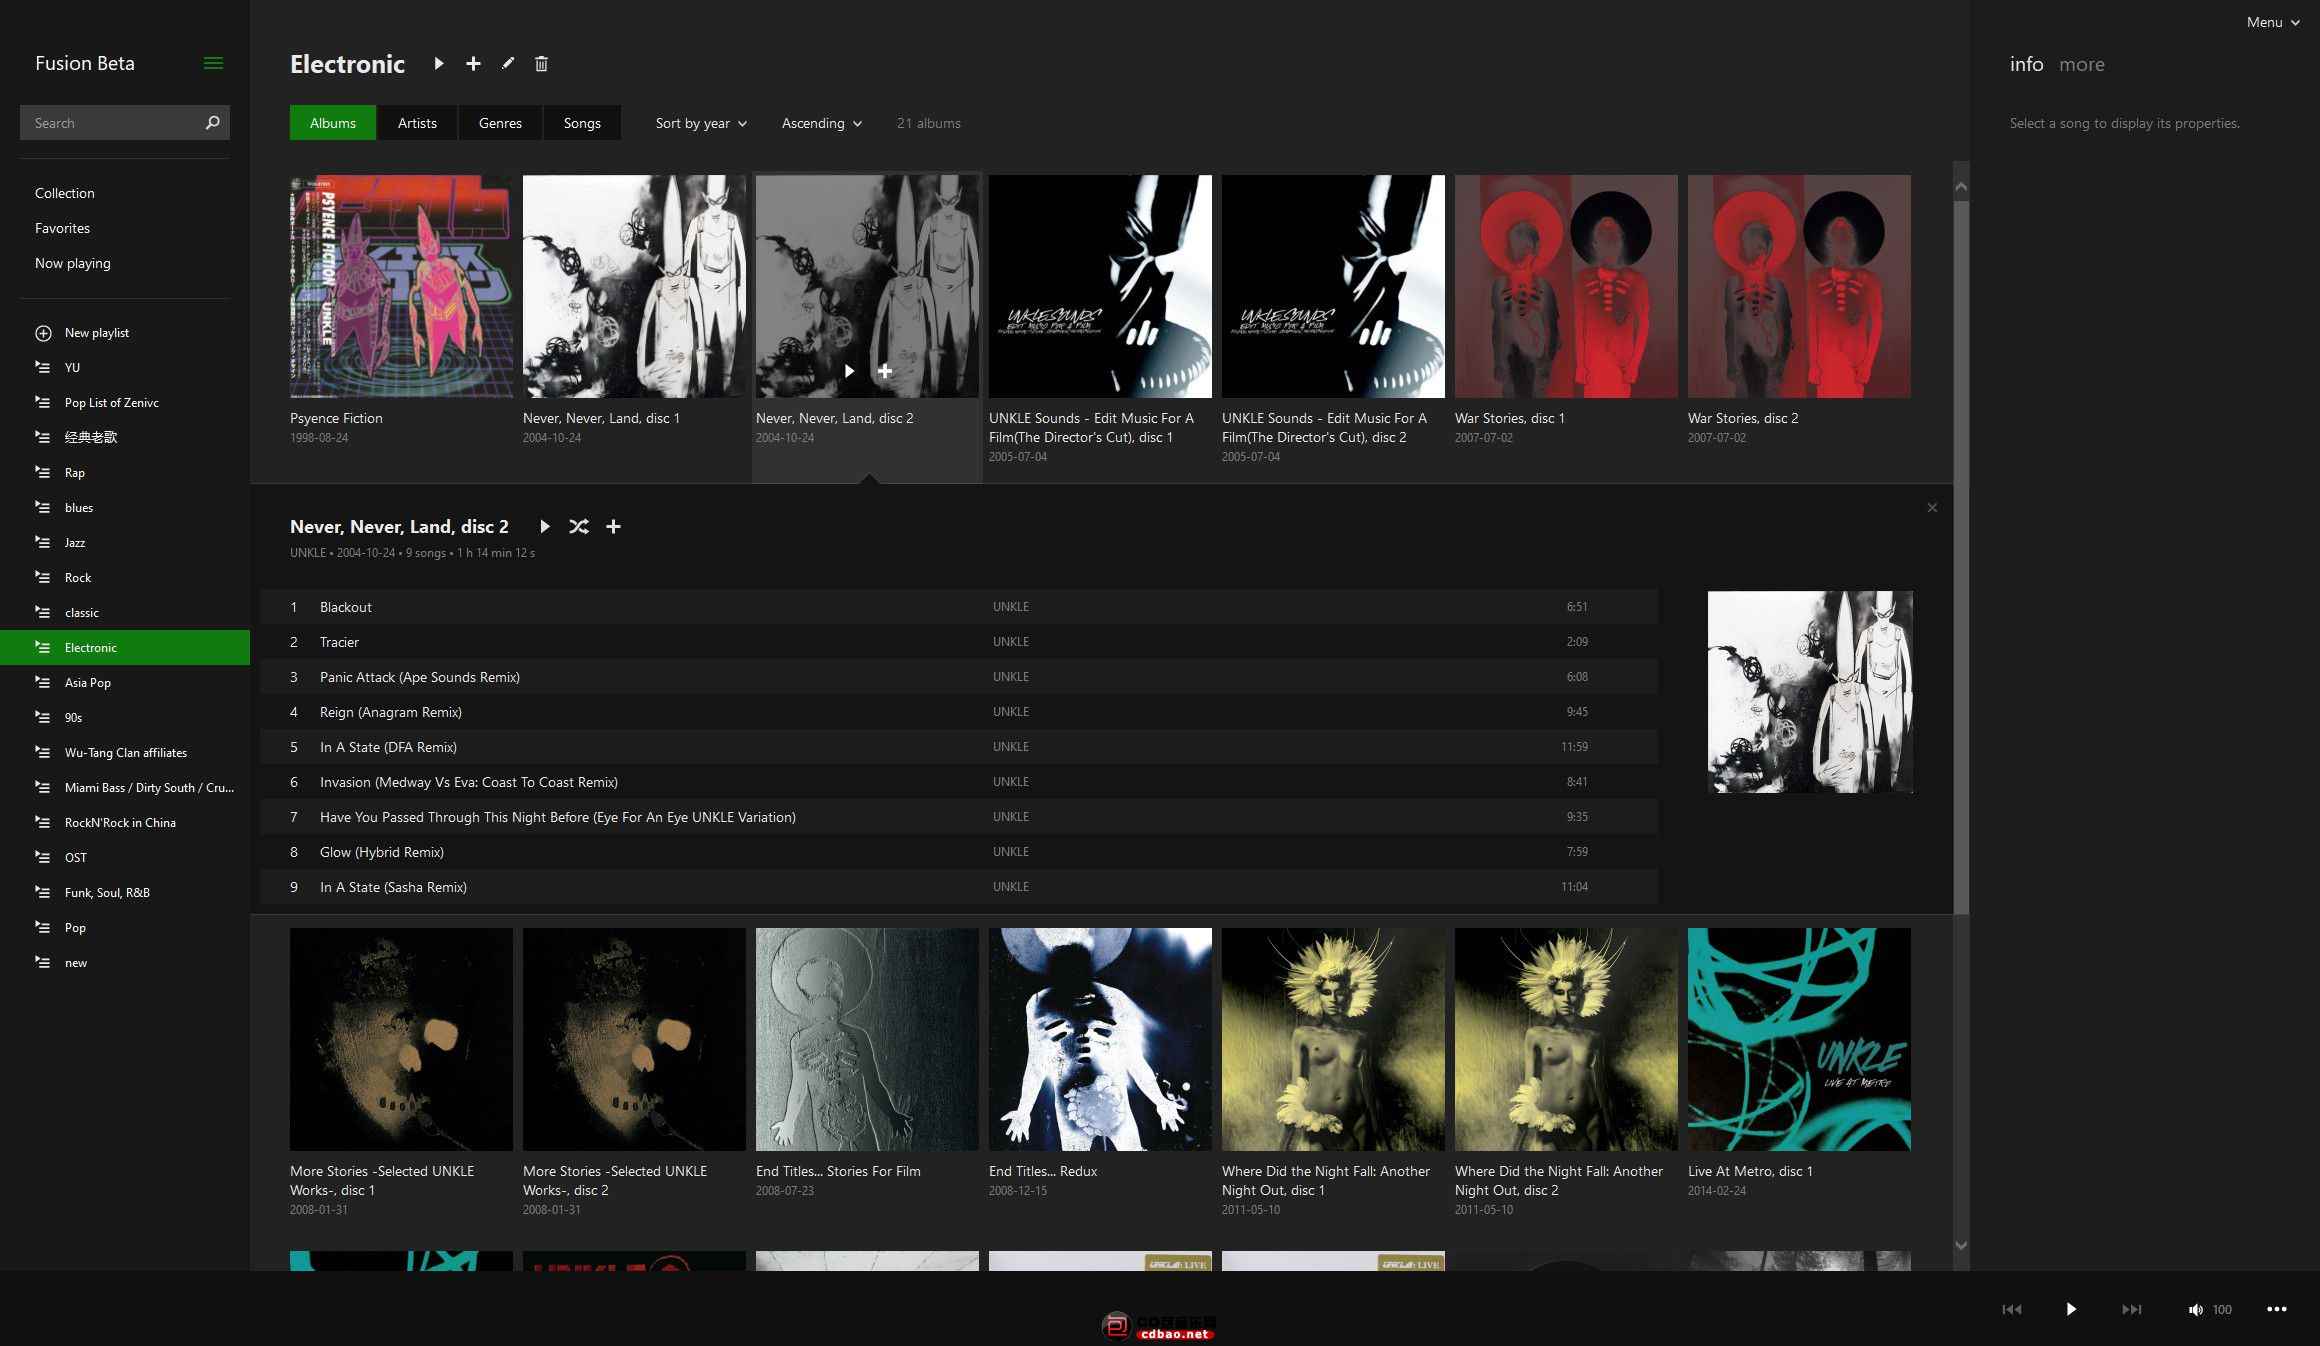Switch to the Songs tab
Image resolution: width=2320 pixels, height=1346 pixels.
point(582,123)
